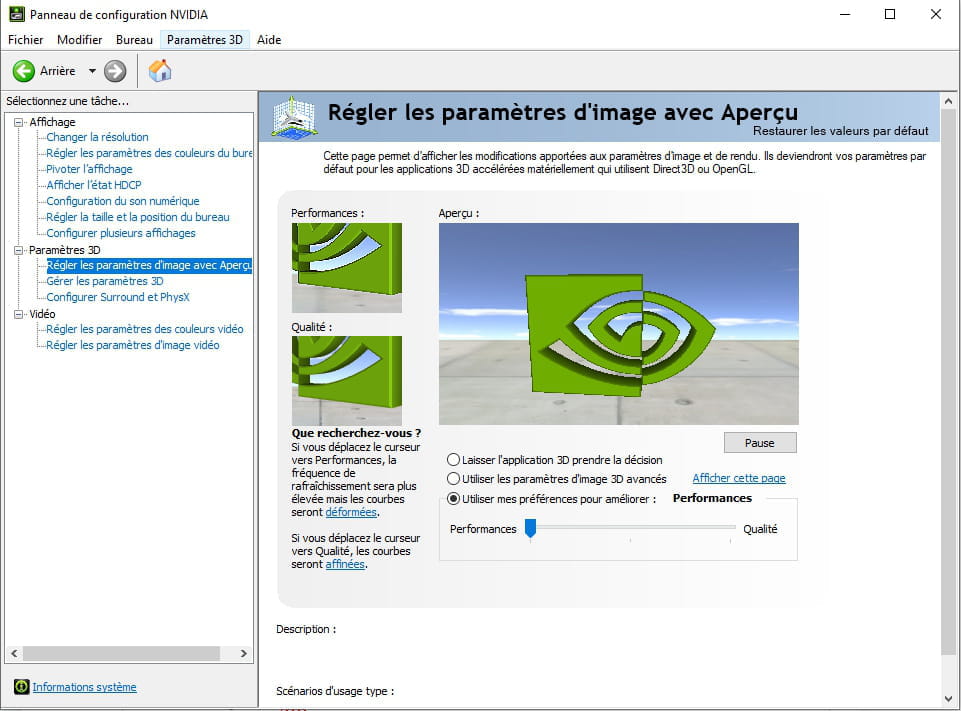Viewport: 961px width, 711px height.
Task: Click the system information icon at bottom left
Action: click(21, 686)
